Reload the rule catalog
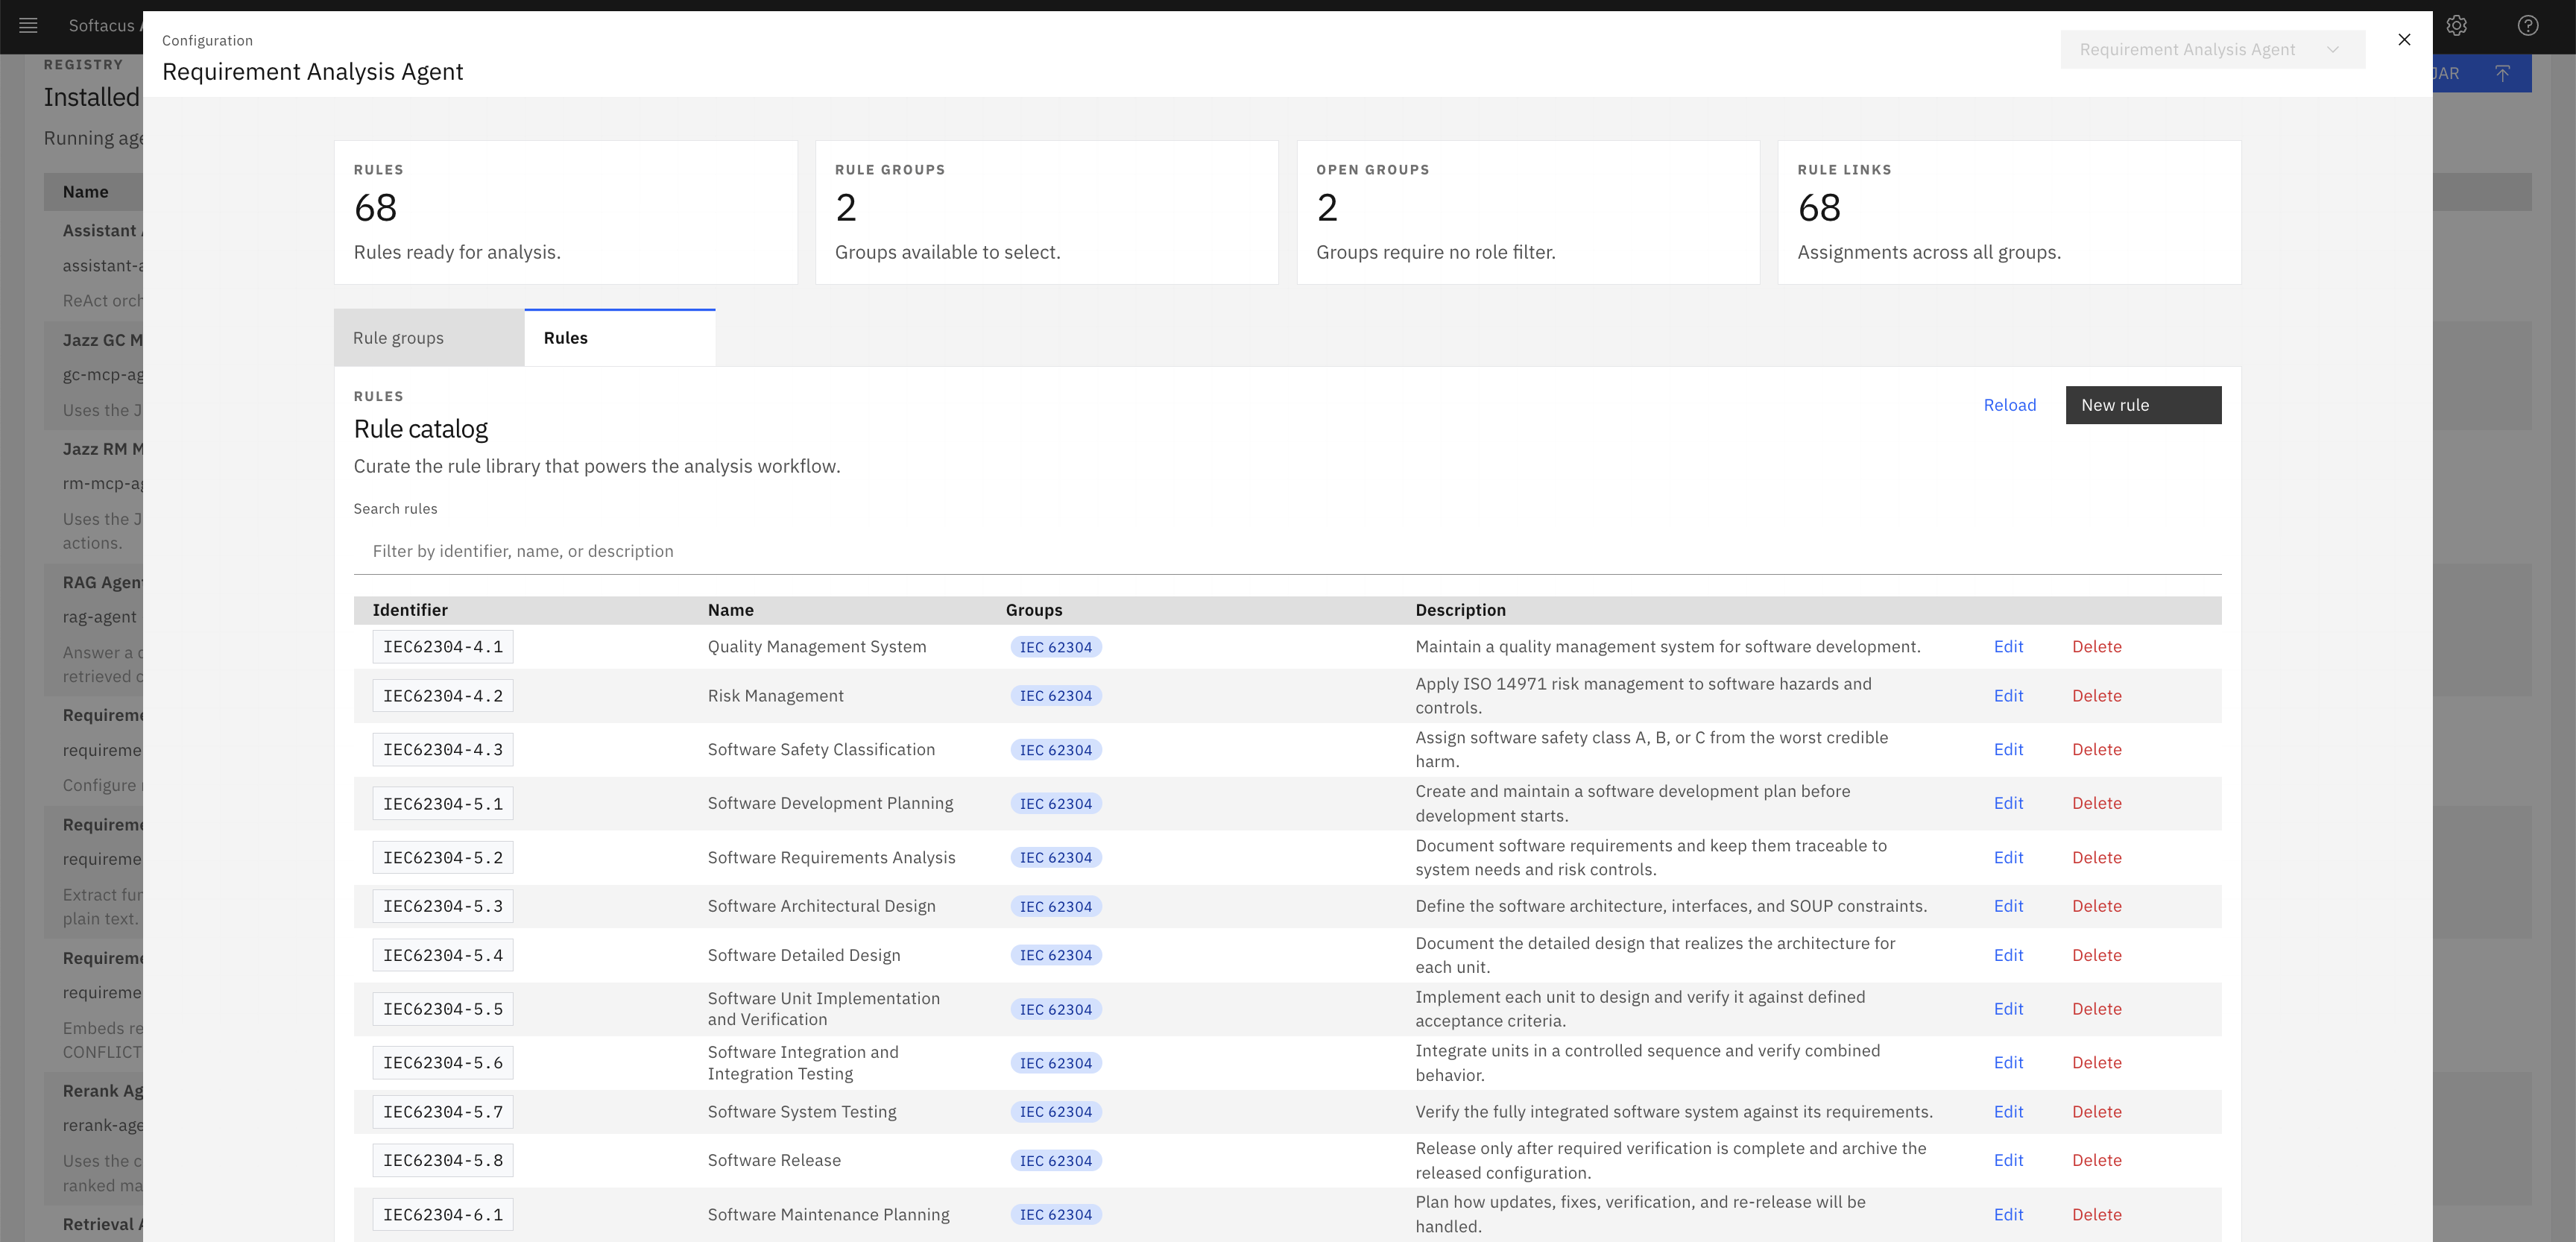 2009,405
